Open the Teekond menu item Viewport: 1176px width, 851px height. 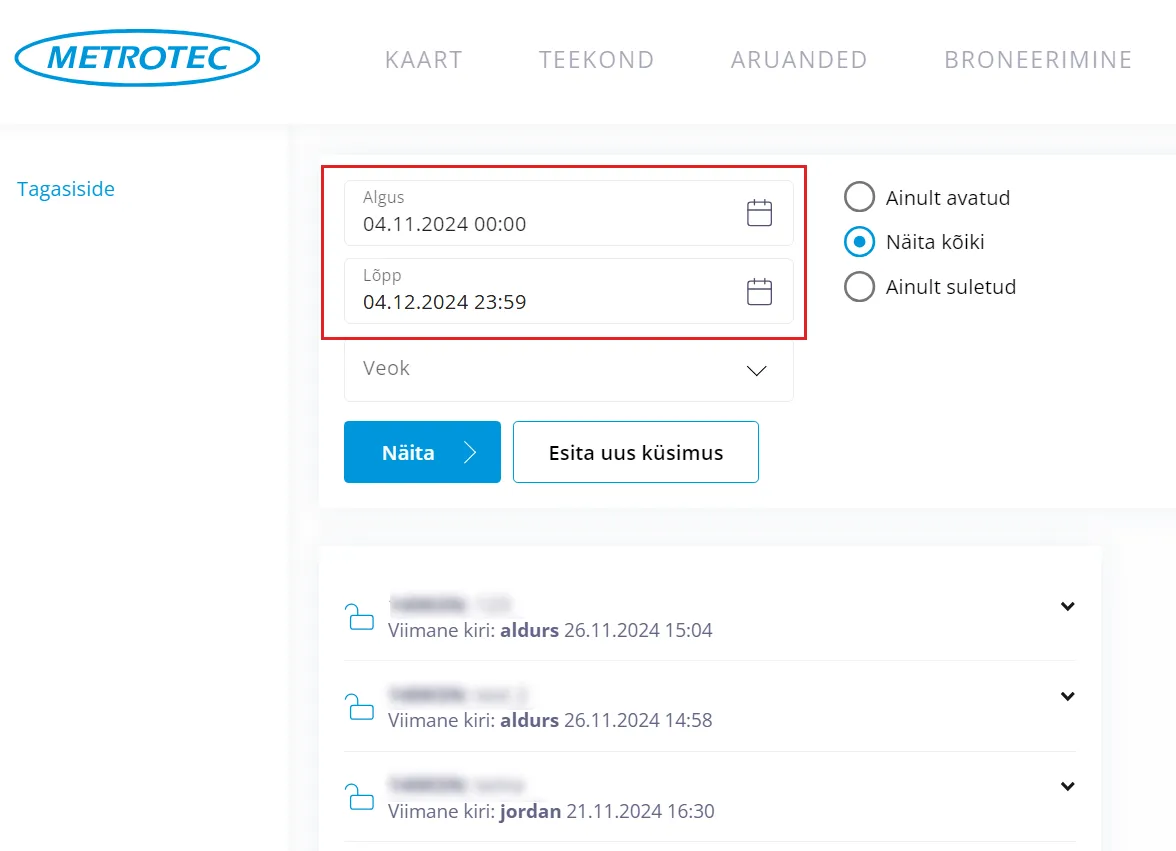[x=596, y=60]
